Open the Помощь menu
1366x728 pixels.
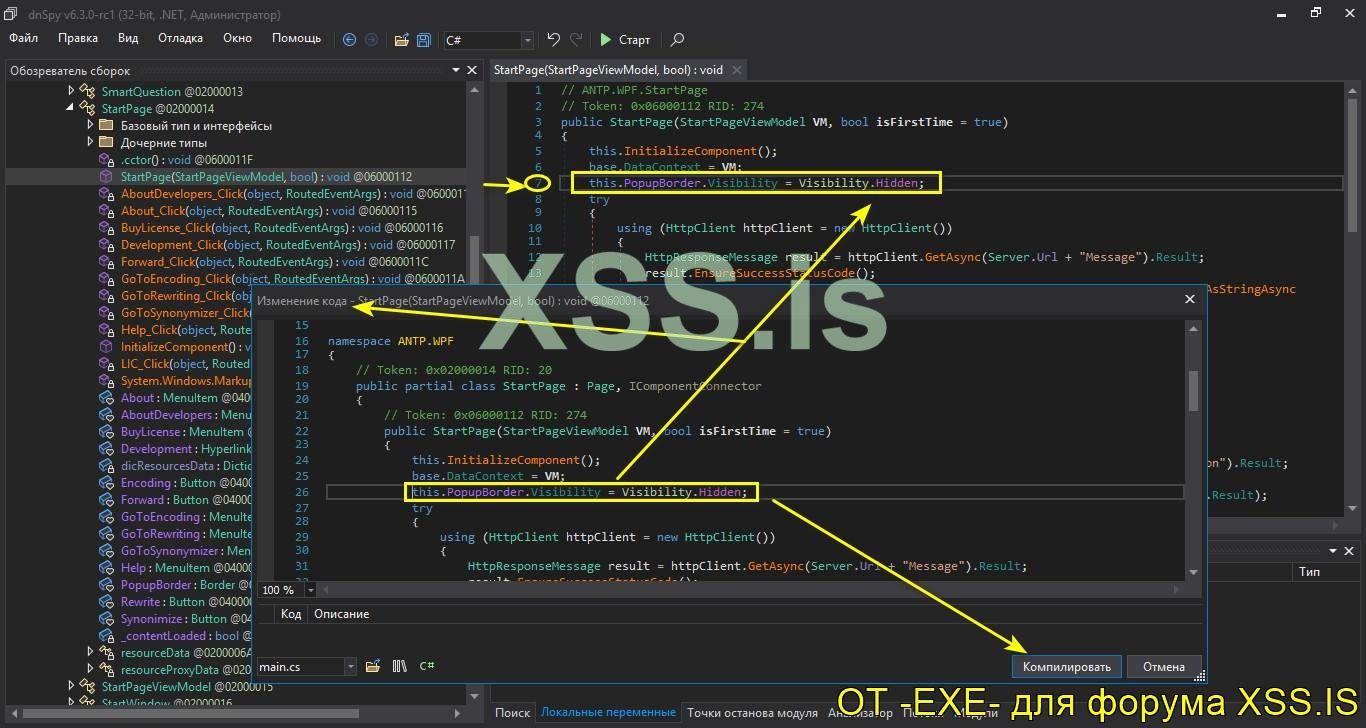[x=296, y=38]
